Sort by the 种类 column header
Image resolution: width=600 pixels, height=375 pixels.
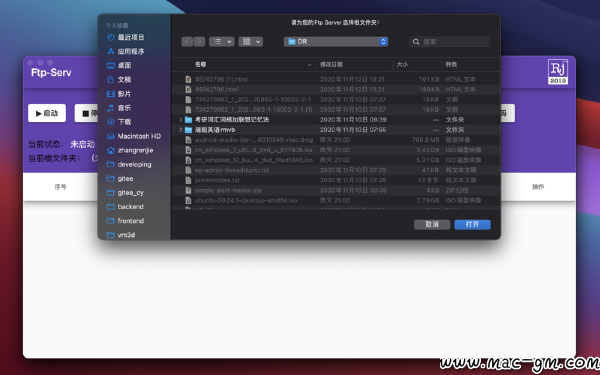[x=451, y=64]
